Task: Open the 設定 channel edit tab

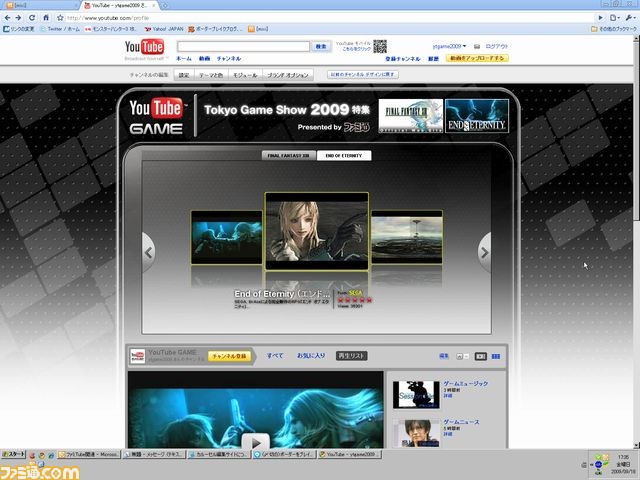Action: coord(184,75)
